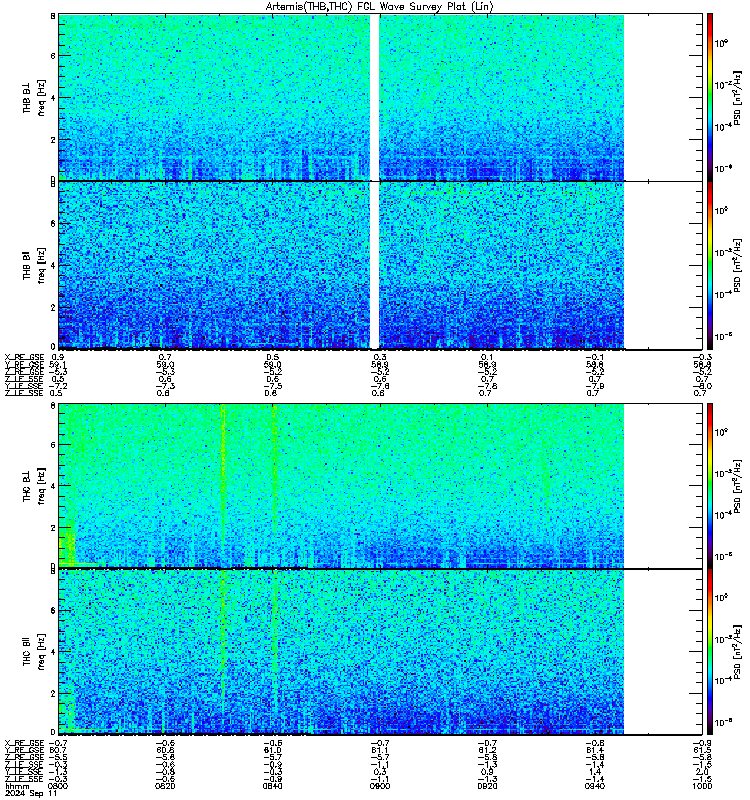Click the '1000' time tick label
The height and width of the screenshot is (800, 750).
pyautogui.click(x=702, y=786)
